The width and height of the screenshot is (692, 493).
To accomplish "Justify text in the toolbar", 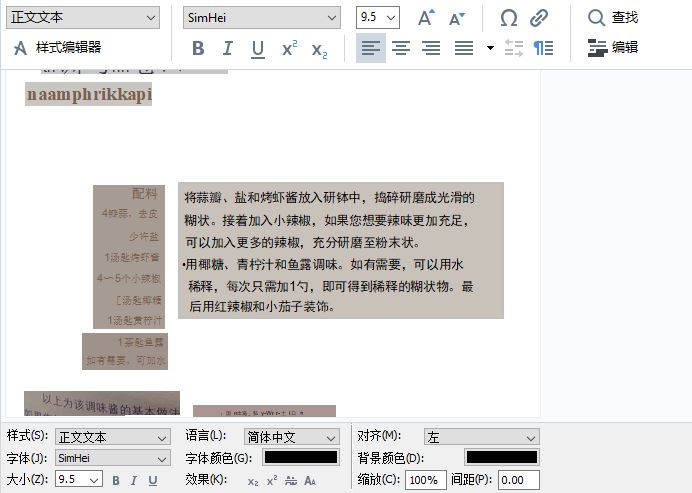I will tap(464, 48).
